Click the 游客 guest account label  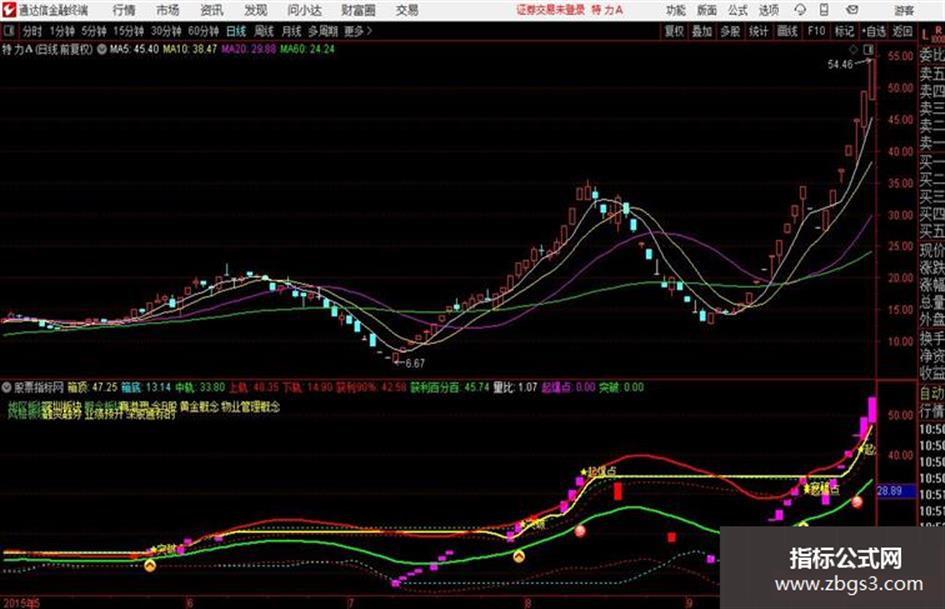pyautogui.click(x=903, y=11)
